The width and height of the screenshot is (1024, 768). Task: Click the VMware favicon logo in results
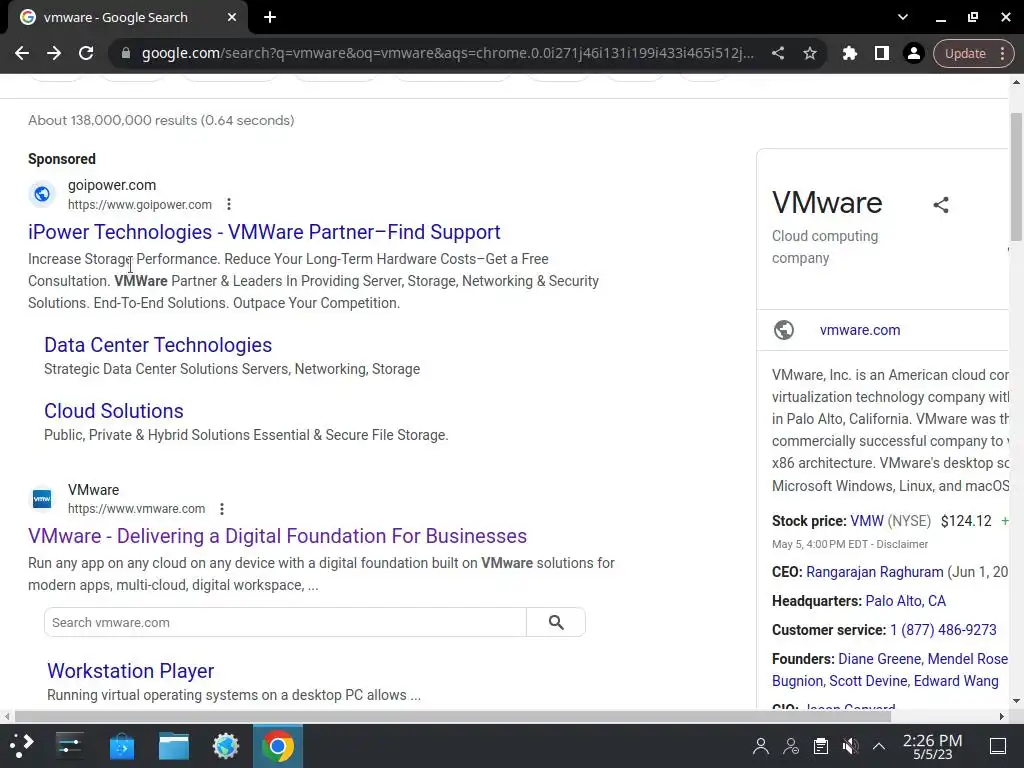point(42,499)
